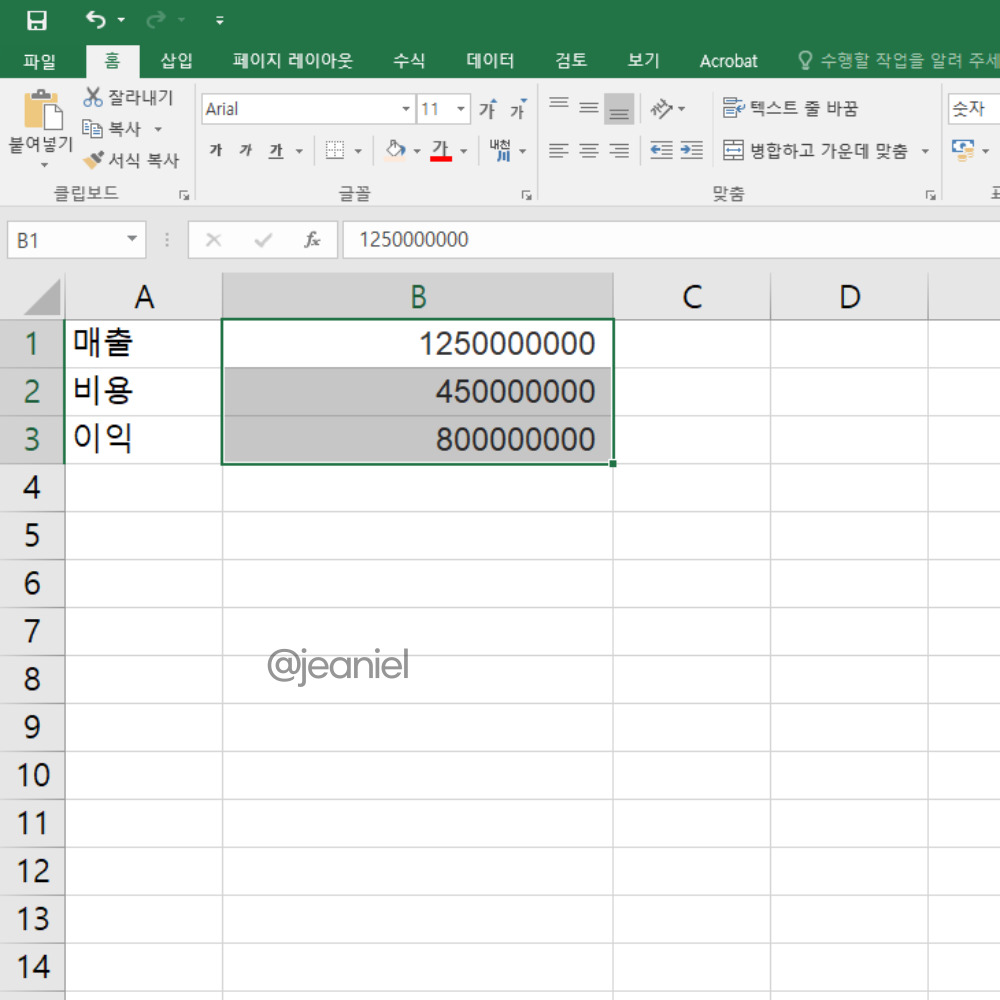This screenshot has height=1000, width=1000.
Task: Open the Arial font name dropdown
Action: [406, 109]
